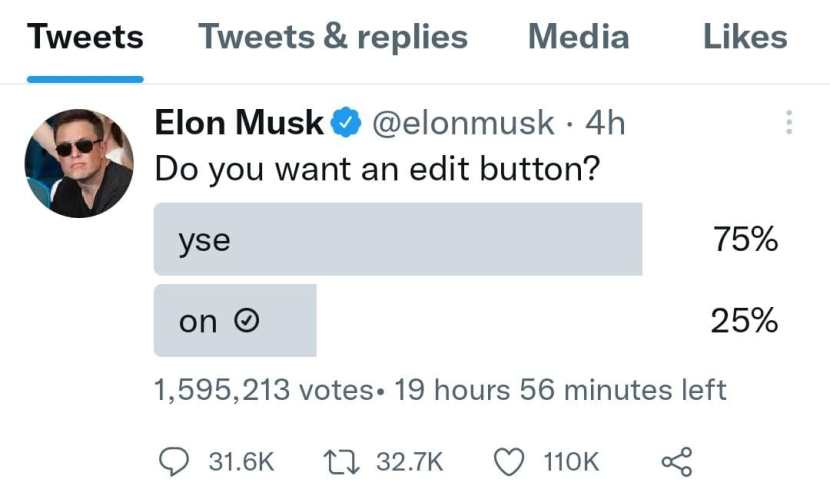Open Elon Musk's profile picture
Screen dimensions: 830x489
(x=79, y=163)
